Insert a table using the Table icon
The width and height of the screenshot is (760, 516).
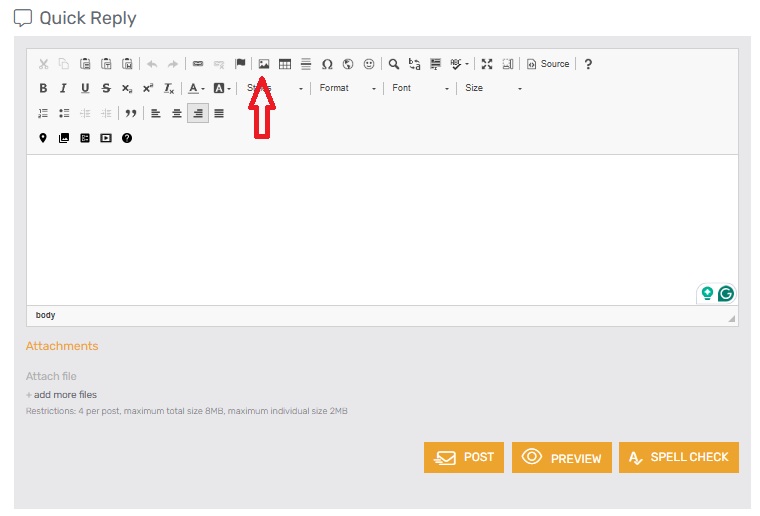[x=285, y=64]
